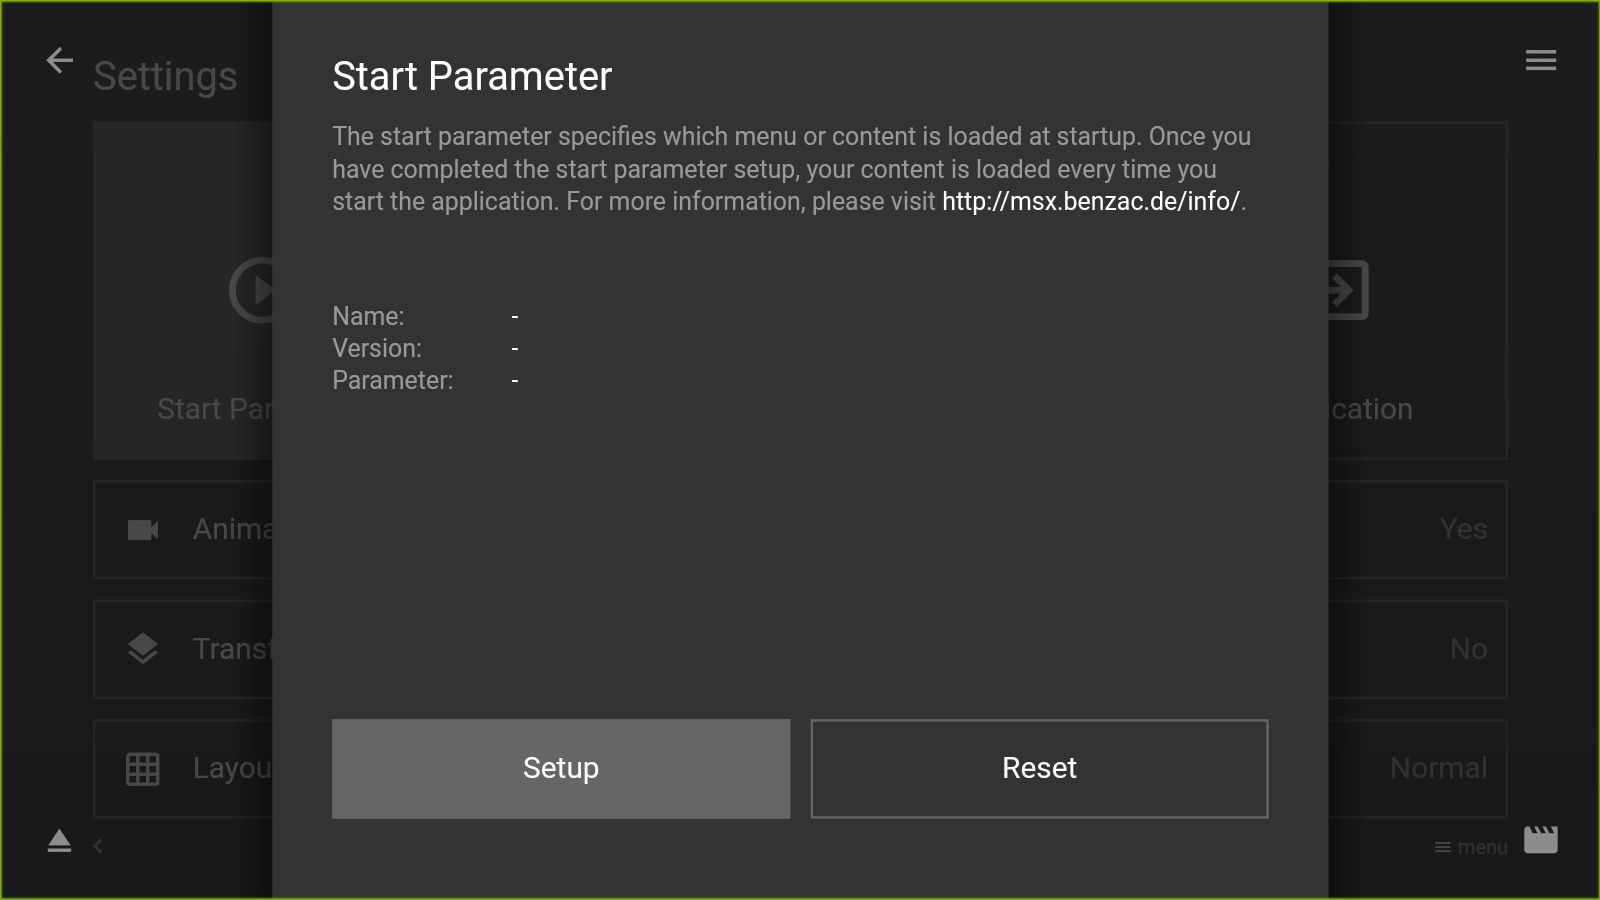Click the Transform layers icon
Image resolution: width=1600 pixels, height=900 pixels.
pyautogui.click(x=143, y=649)
